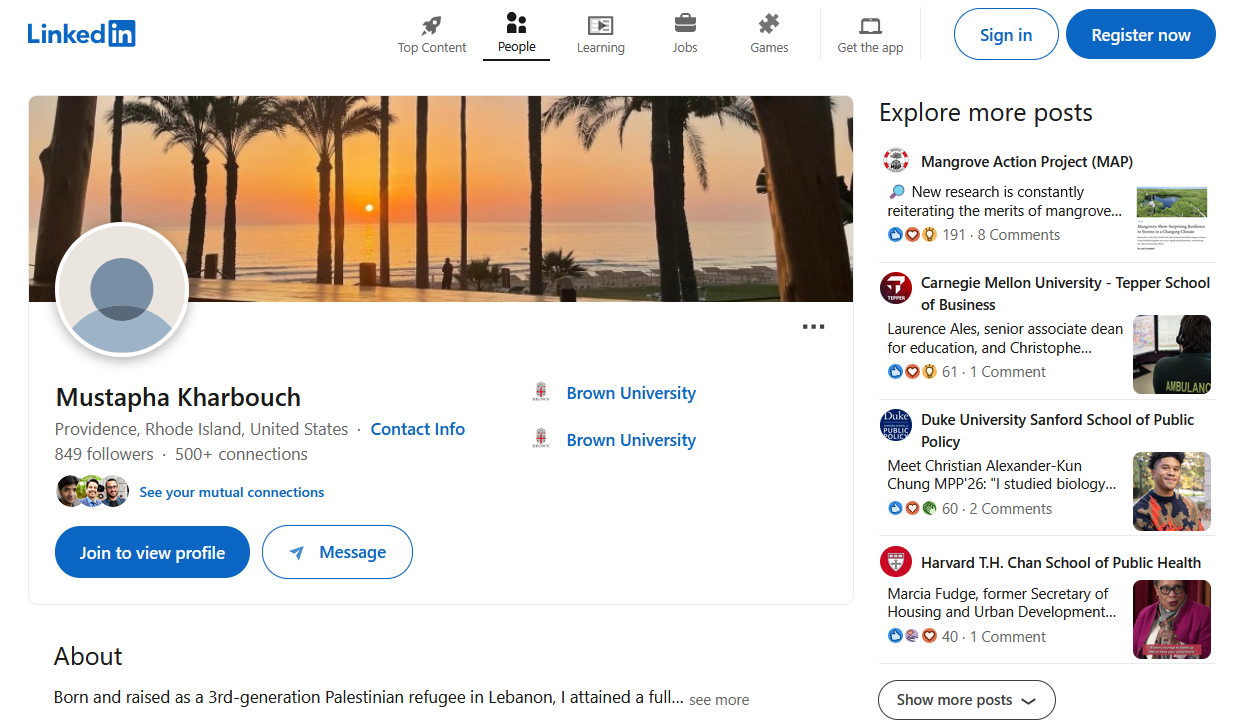1251x727 pixels.
Task: Click the Sign in button
Action: pos(1006,35)
